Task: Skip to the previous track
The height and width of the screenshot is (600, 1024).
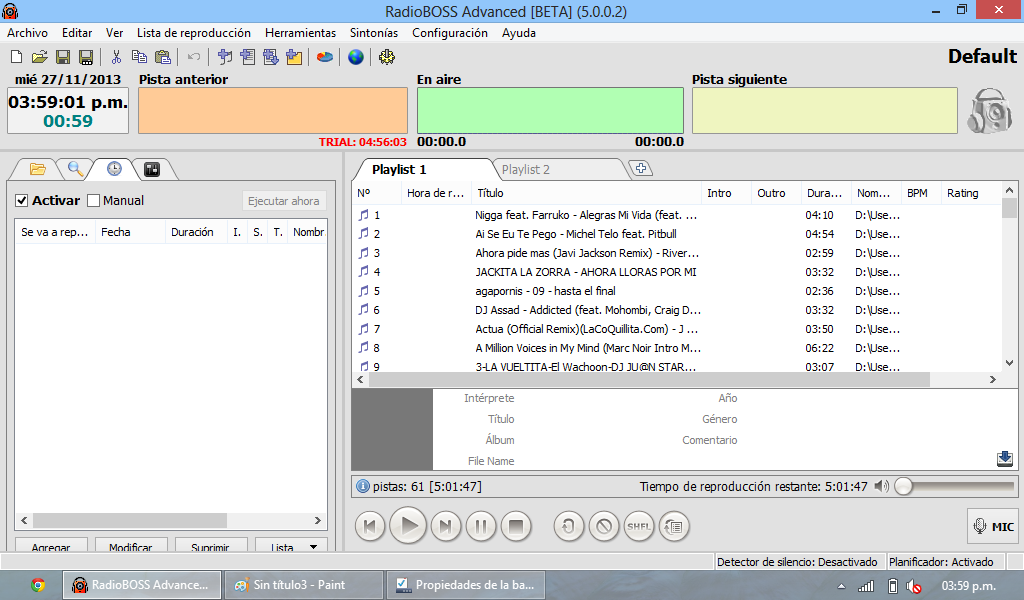Action: pos(370,526)
